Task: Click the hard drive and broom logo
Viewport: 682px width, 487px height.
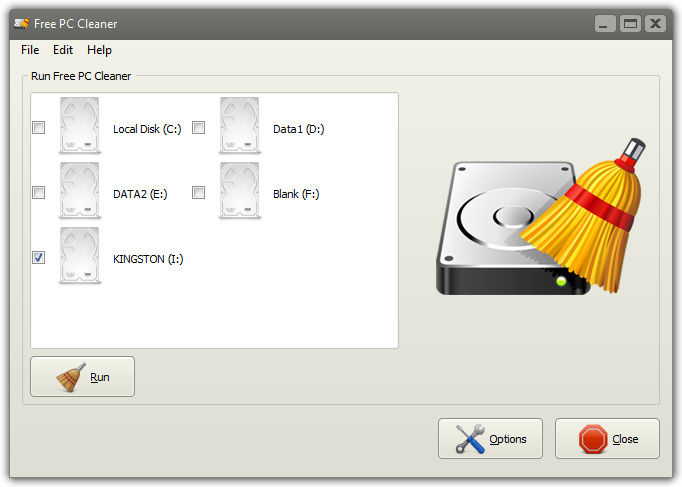Action: [541, 217]
